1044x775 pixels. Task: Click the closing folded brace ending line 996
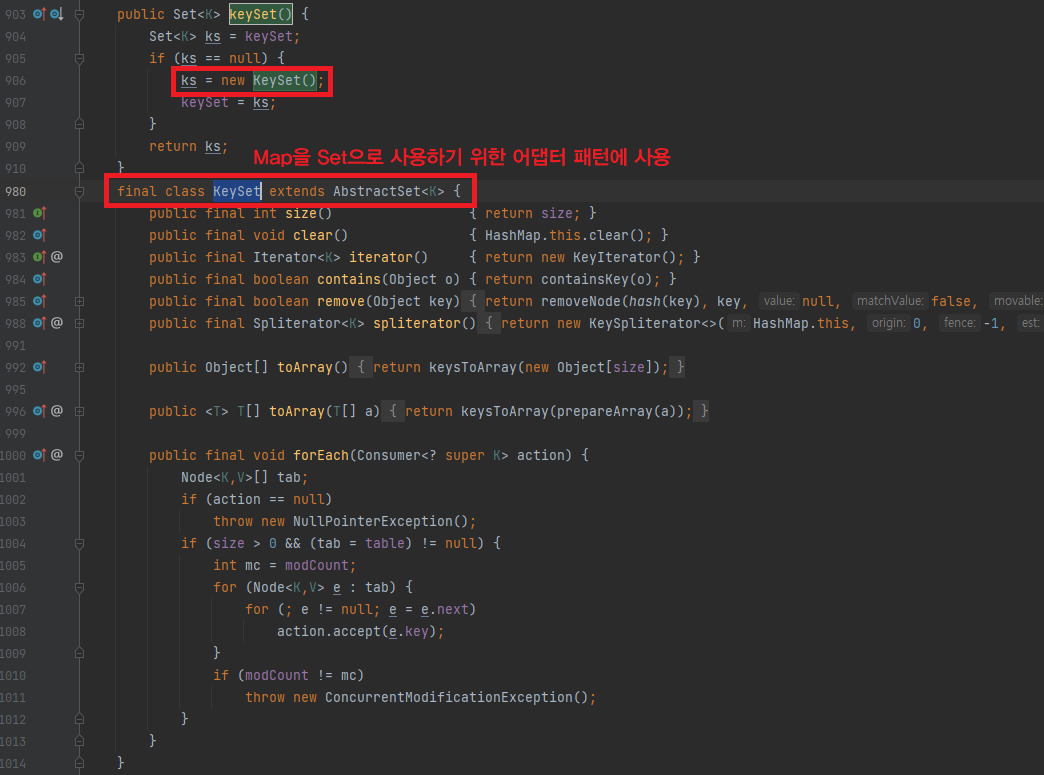coord(703,411)
